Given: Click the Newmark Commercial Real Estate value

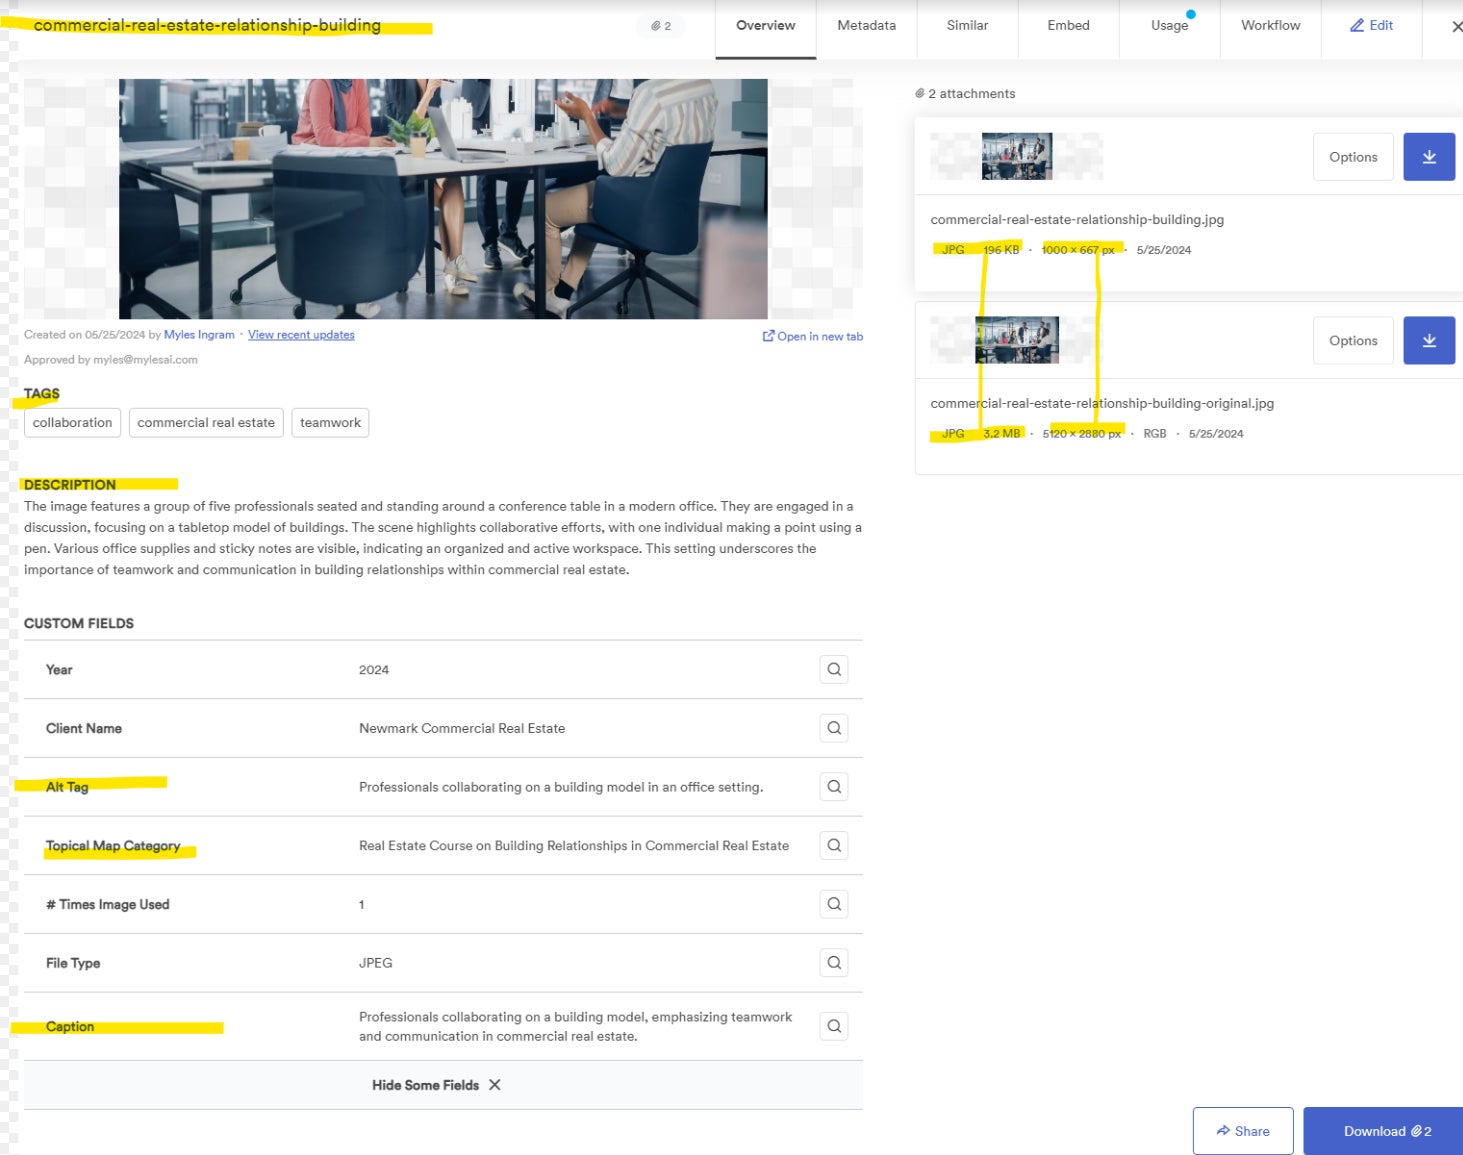Looking at the screenshot, I should (x=462, y=729).
